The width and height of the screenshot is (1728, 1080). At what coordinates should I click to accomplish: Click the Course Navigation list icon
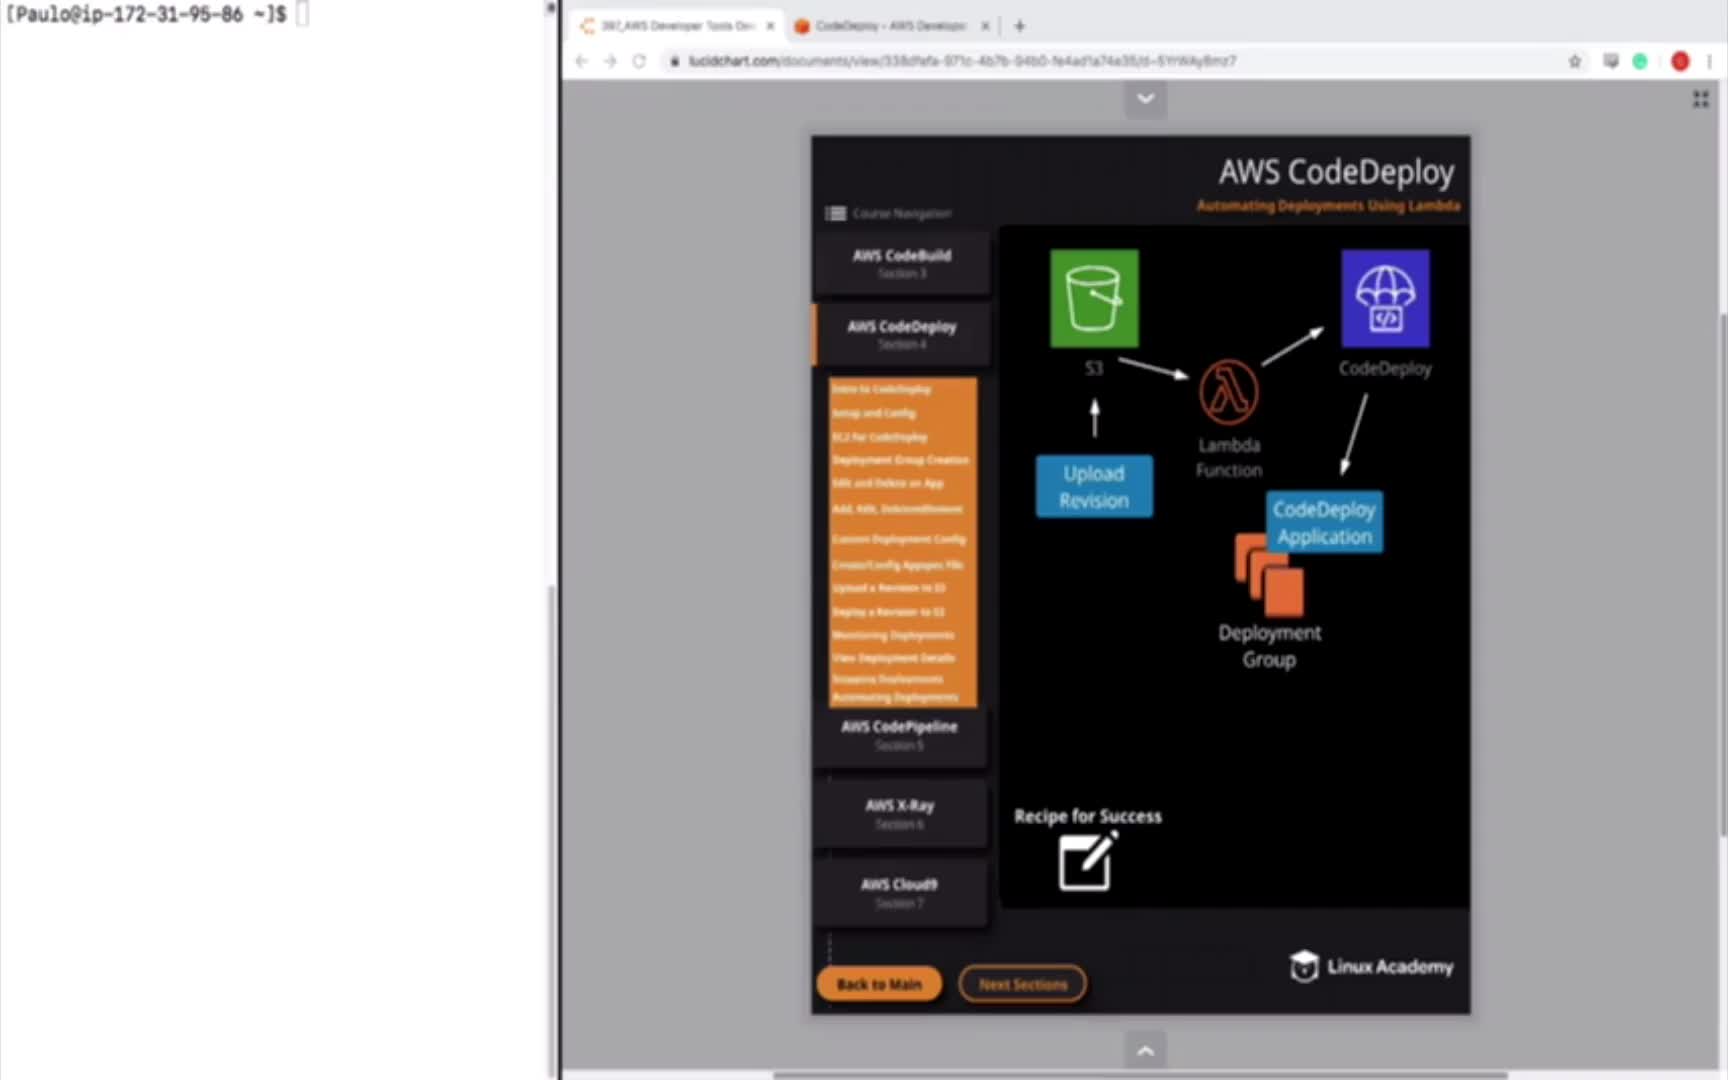pyautogui.click(x=835, y=213)
